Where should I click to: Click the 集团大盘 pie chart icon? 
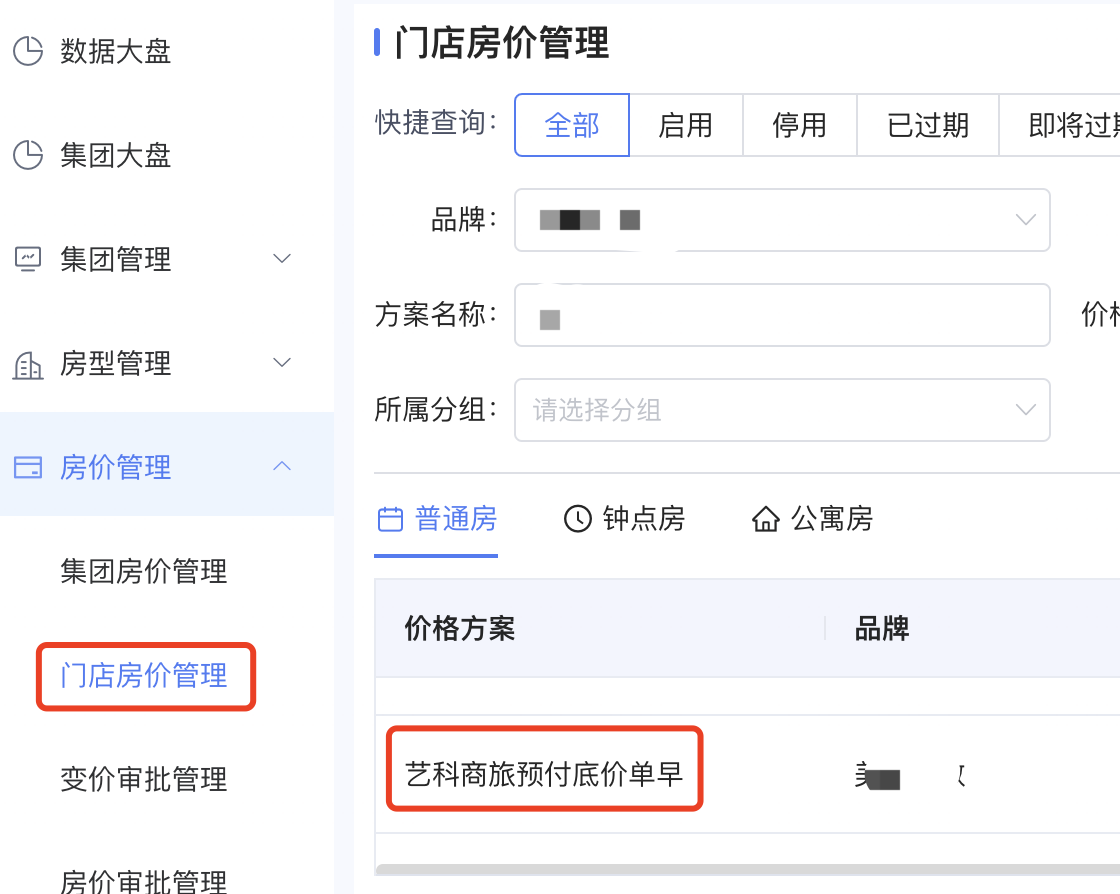29,155
